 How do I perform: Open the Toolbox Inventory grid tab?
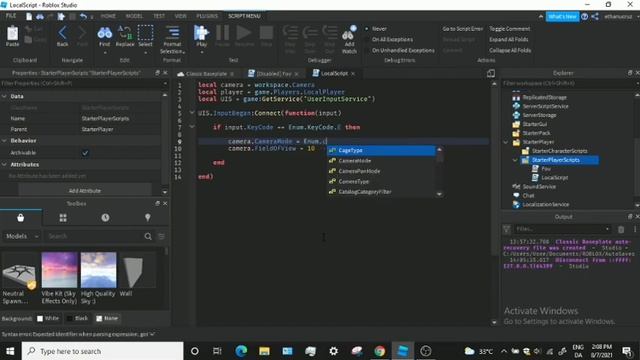[63, 218]
